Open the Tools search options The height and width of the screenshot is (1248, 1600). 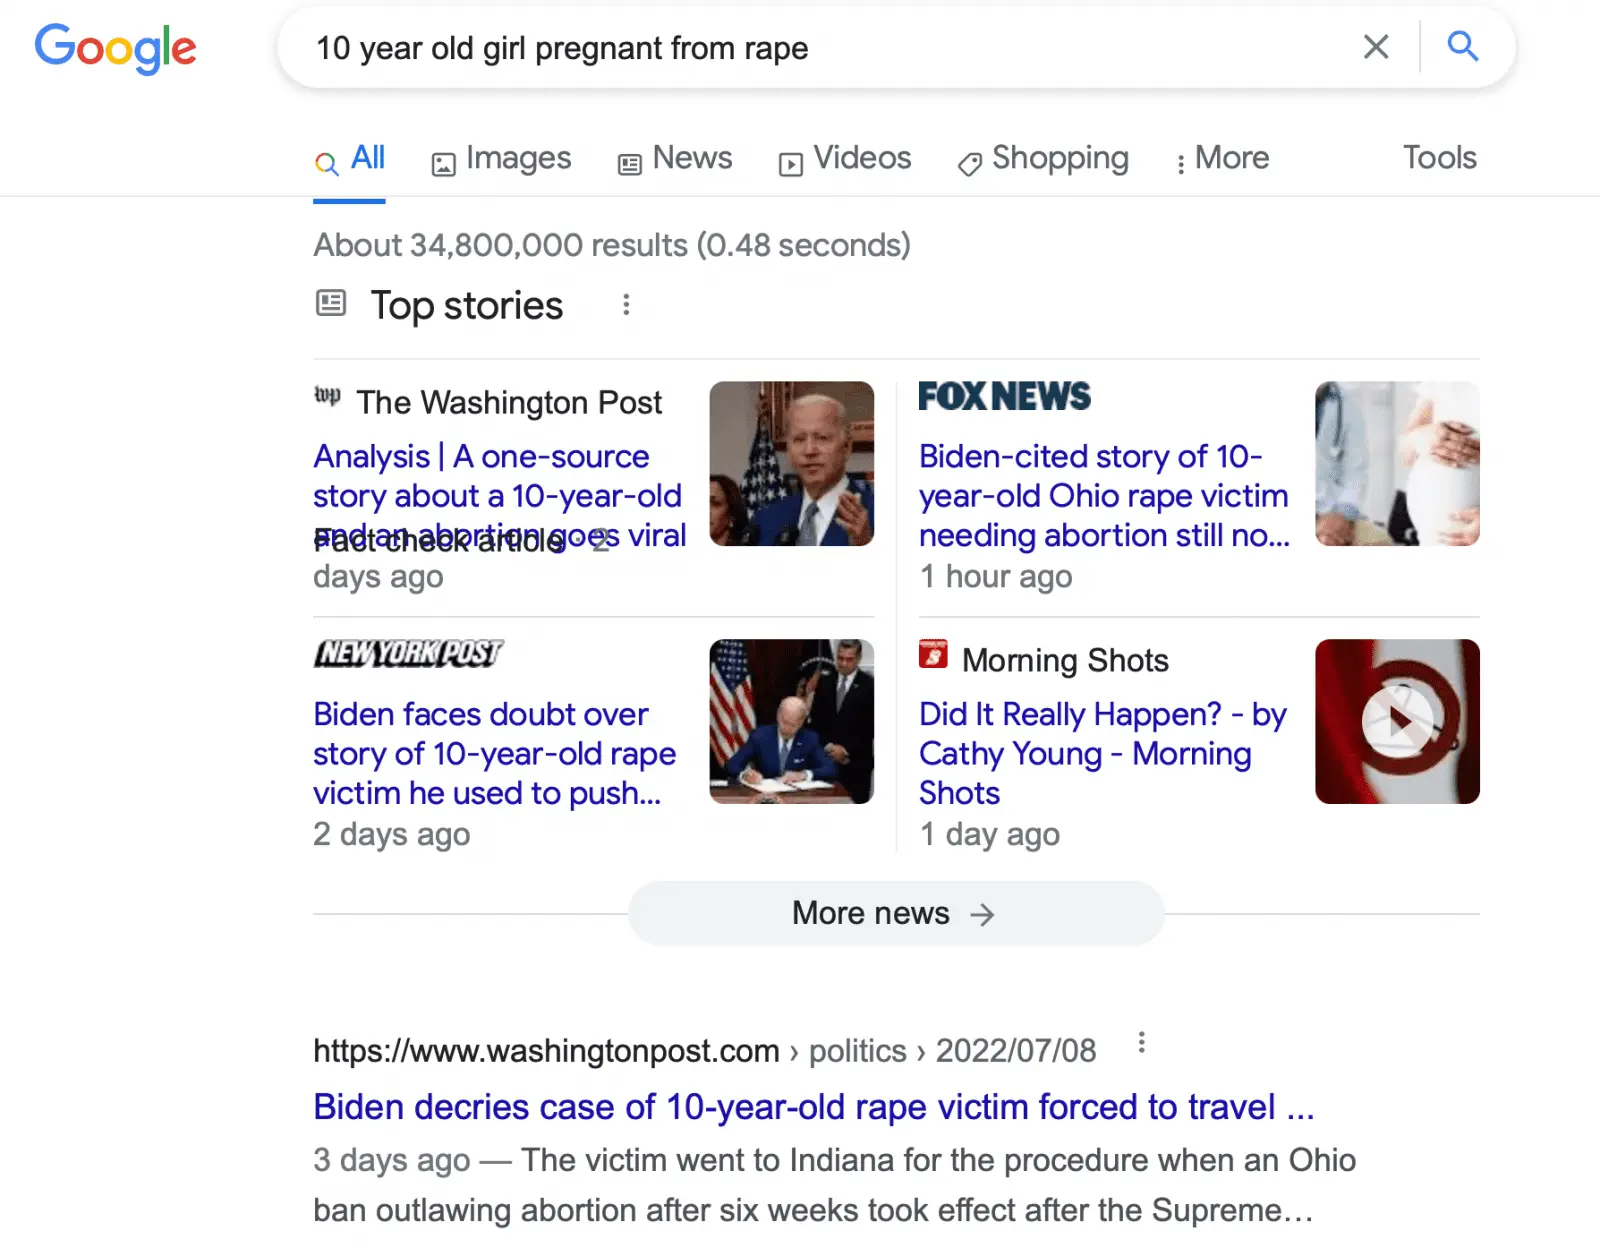pos(1438,158)
